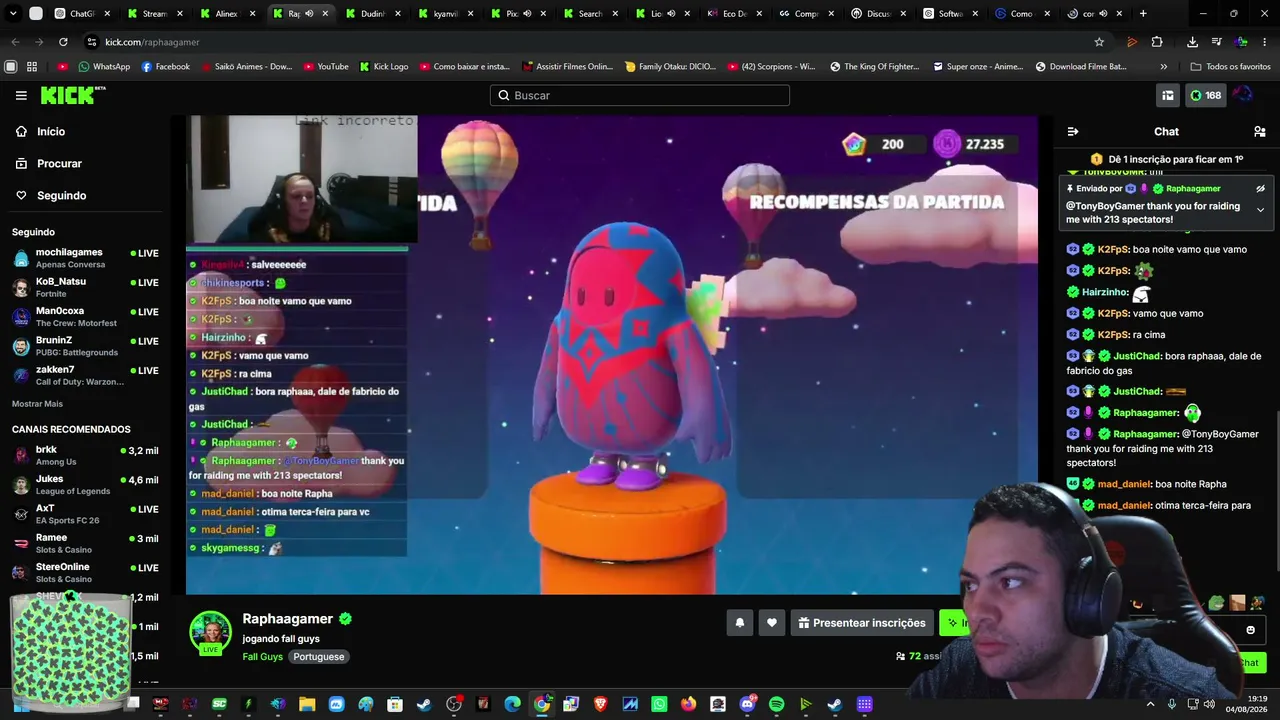This screenshot has width=1280, height=720.
Task: Open the Kick Logo bookmark
Action: pyautogui.click(x=383, y=67)
